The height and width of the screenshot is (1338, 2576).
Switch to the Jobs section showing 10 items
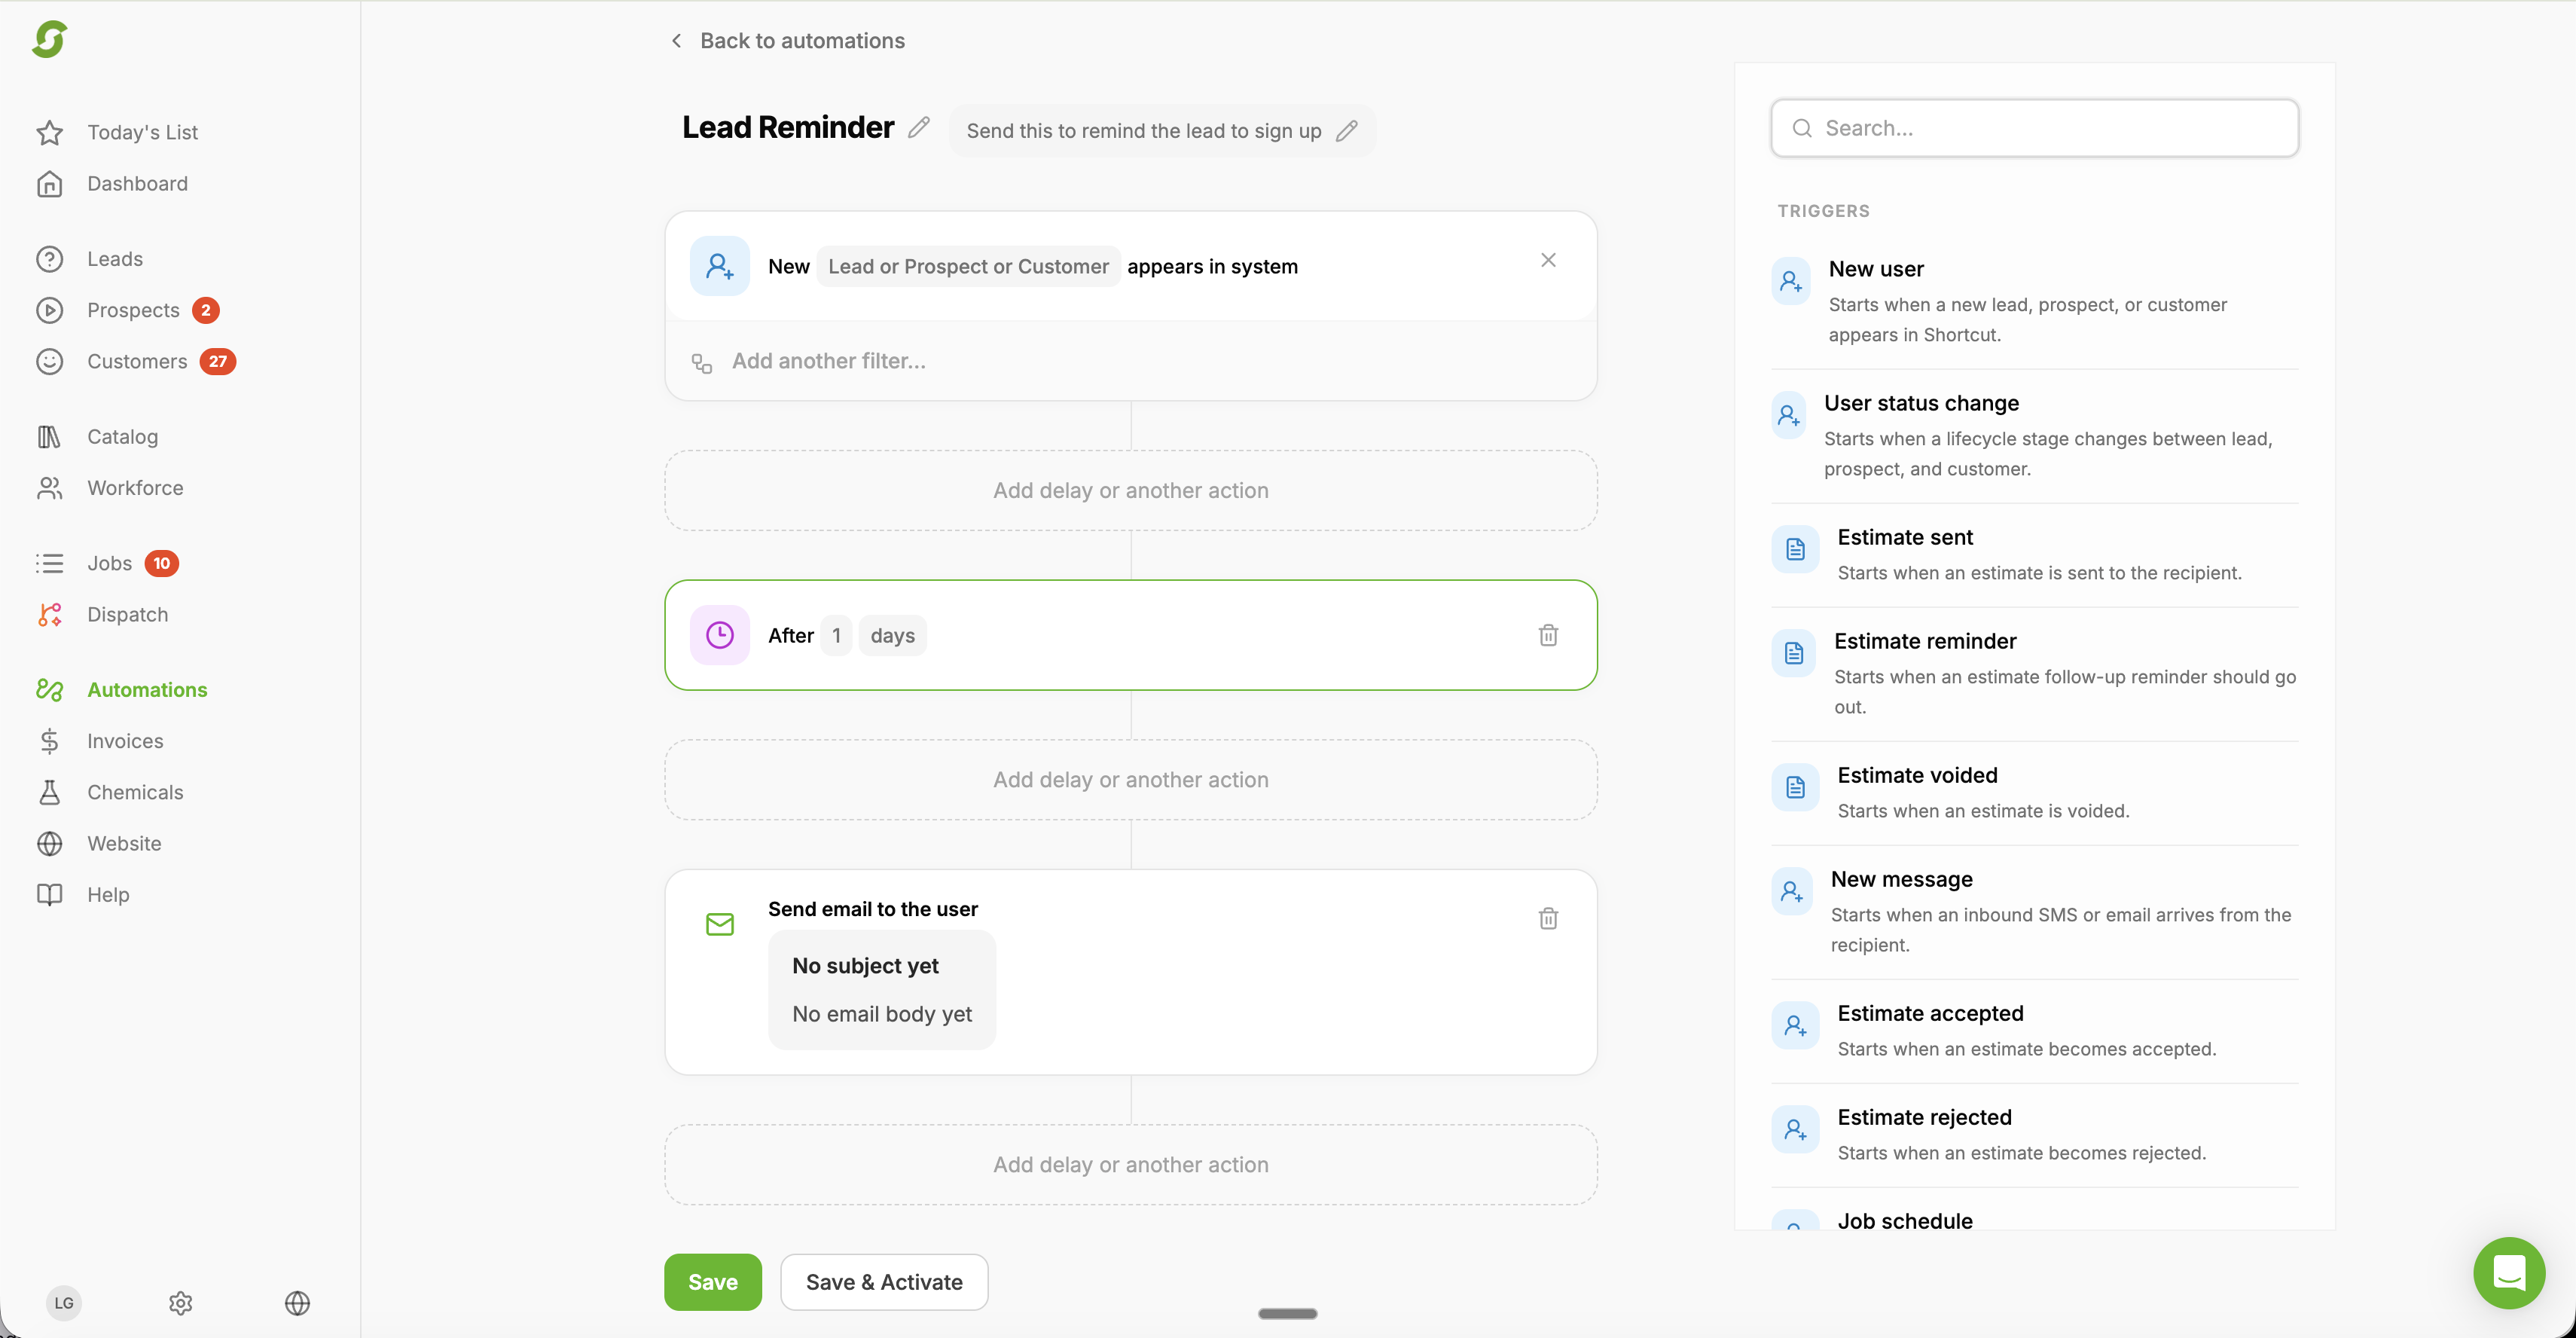coord(110,562)
